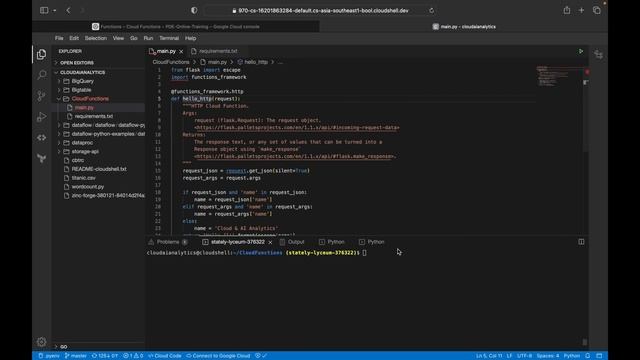This screenshot has width=640, height=360.
Task: Expand the OPEN EDITORS section
Action: [77, 62]
